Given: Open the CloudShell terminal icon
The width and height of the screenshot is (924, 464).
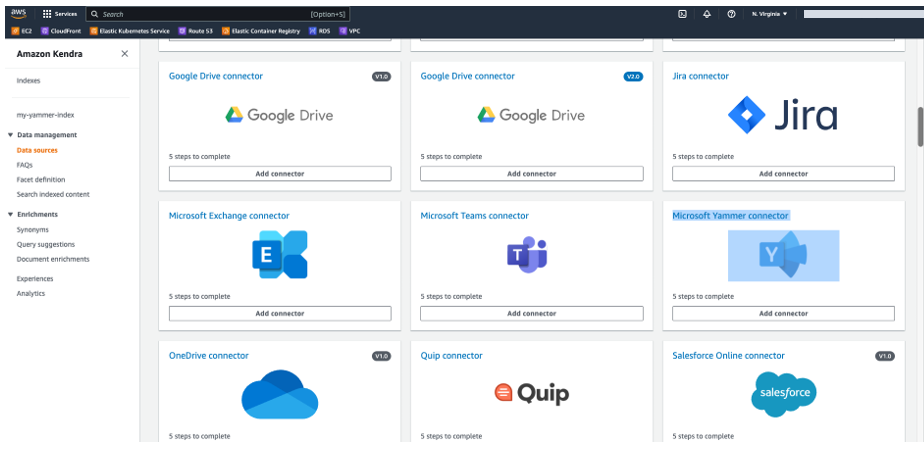Looking at the screenshot, I should (682, 14).
